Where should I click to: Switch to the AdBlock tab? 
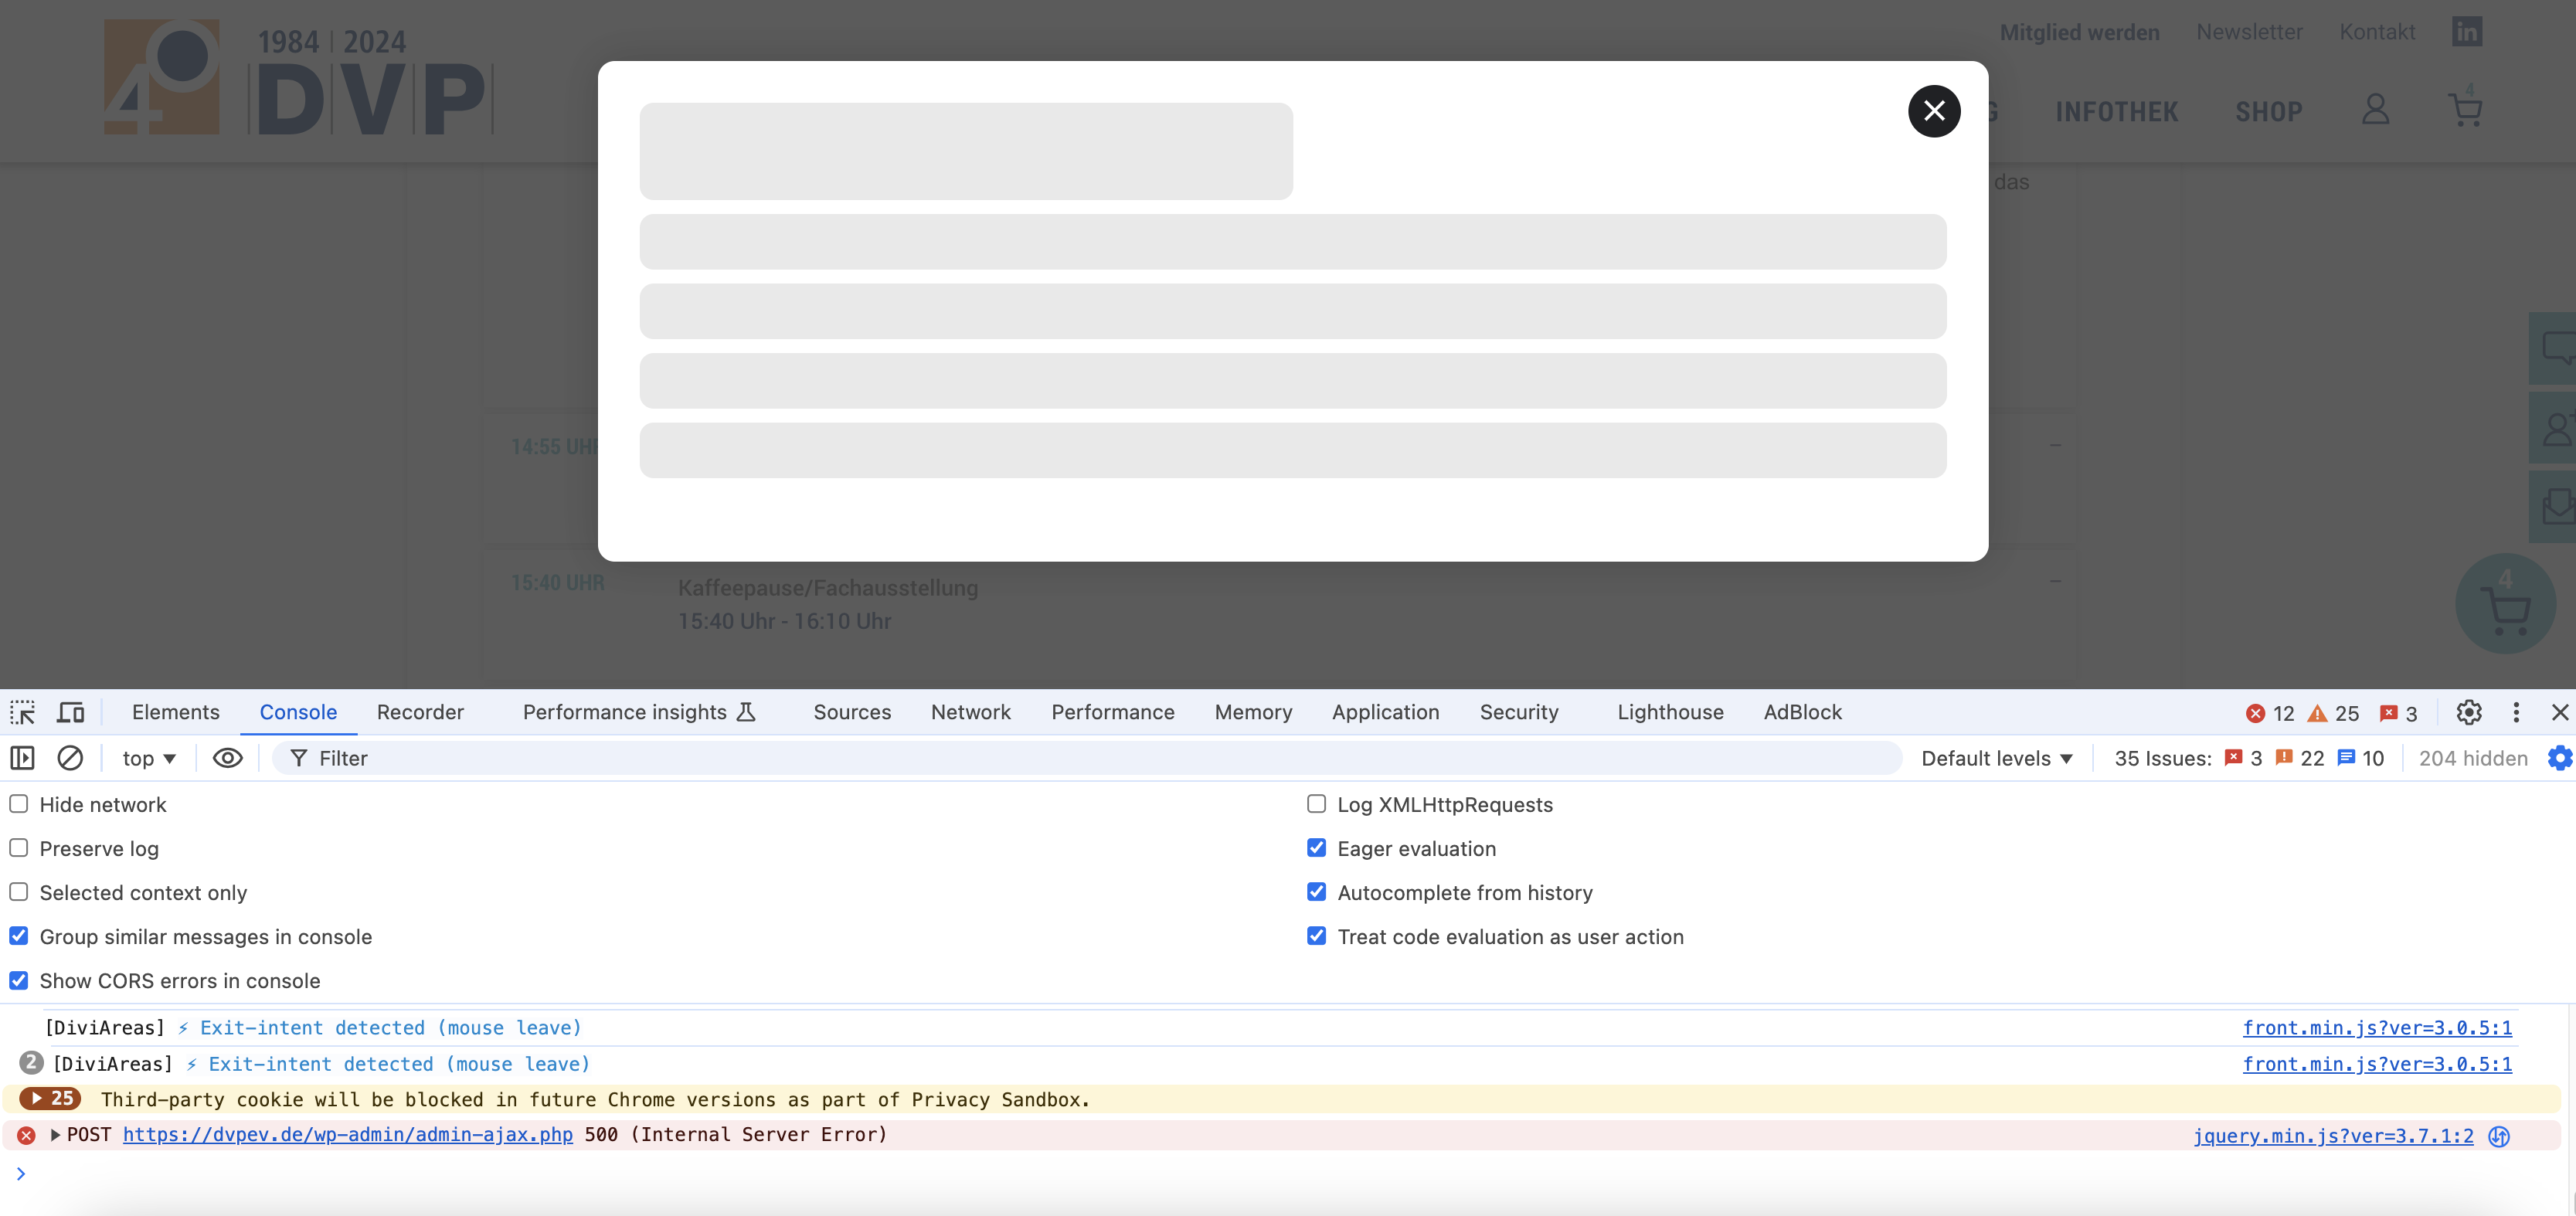pyautogui.click(x=1803, y=712)
